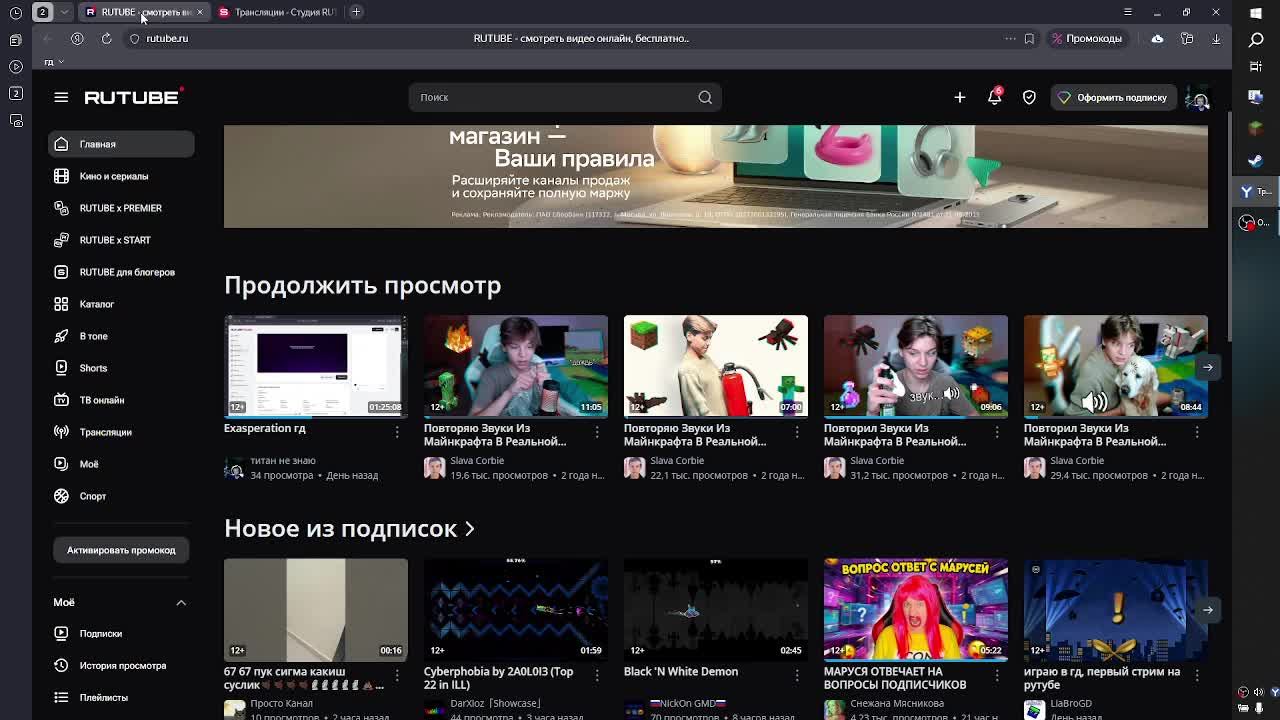The image size is (1280, 720).
Task: Click the RUTUBE logo
Action: point(132,97)
